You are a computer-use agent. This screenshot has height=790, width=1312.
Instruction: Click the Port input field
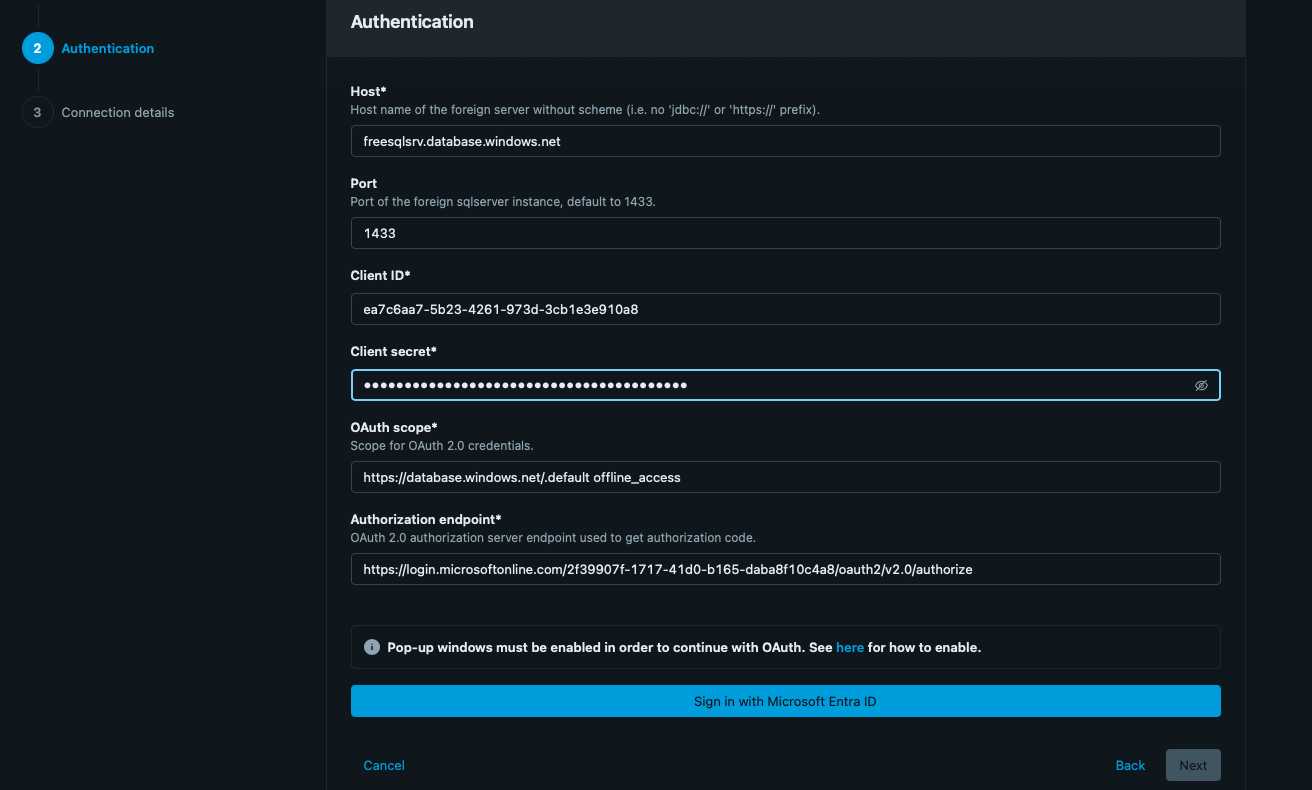pos(785,233)
